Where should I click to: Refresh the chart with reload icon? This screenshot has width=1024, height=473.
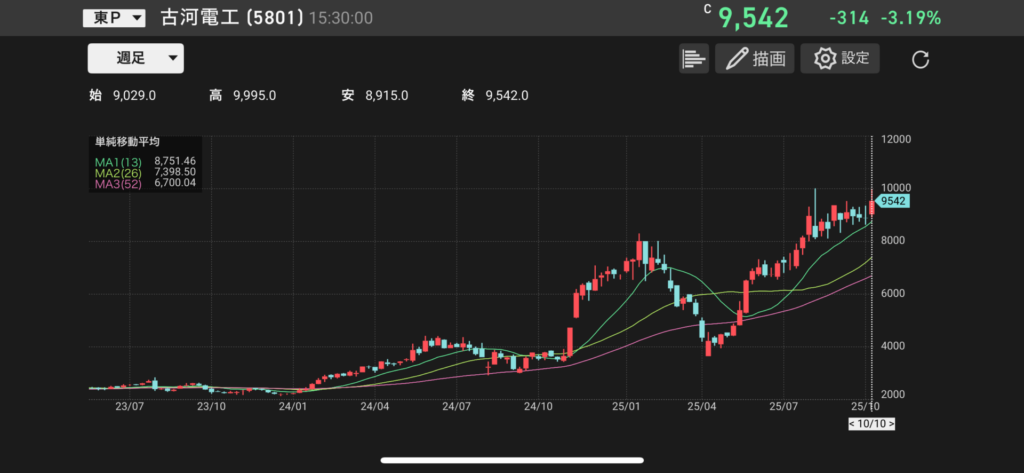coord(921,60)
